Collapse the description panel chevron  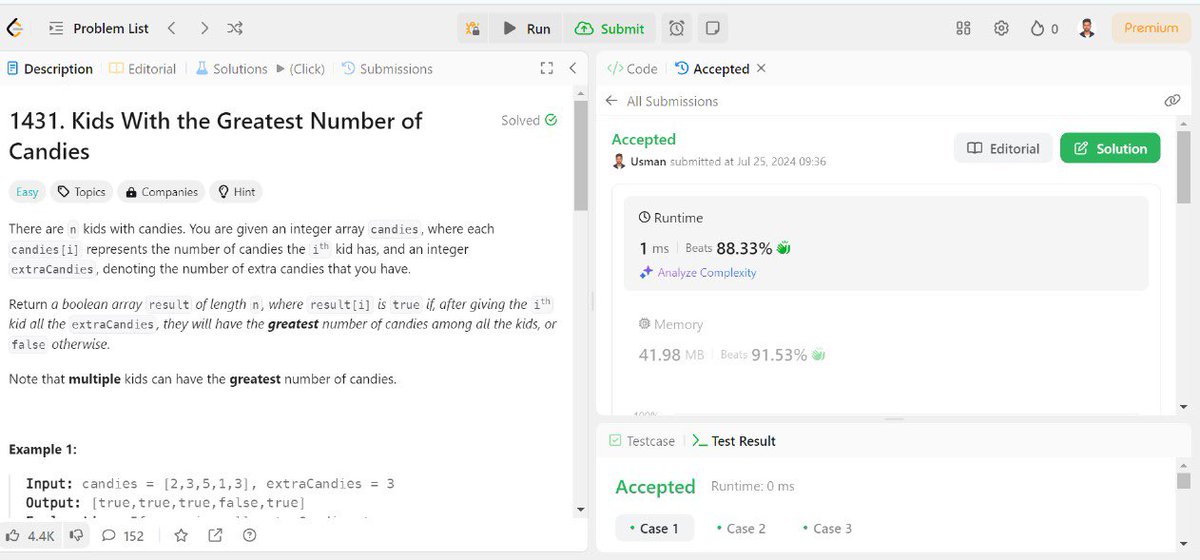pos(573,69)
